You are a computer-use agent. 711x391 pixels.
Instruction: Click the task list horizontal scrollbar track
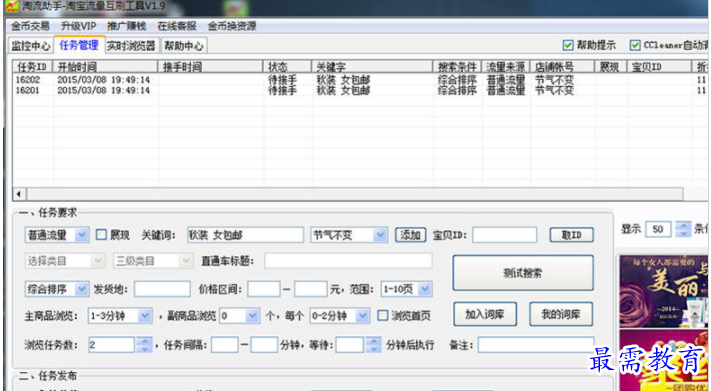(355, 194)
